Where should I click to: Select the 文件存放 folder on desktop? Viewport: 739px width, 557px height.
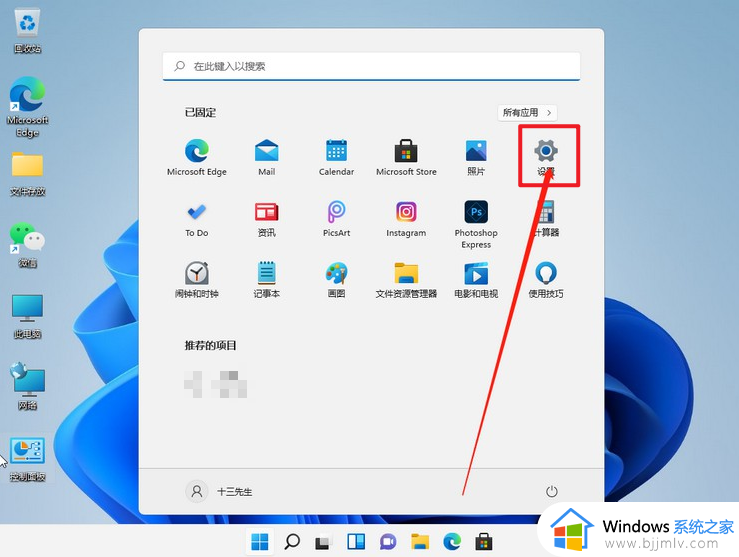point(27,174)
